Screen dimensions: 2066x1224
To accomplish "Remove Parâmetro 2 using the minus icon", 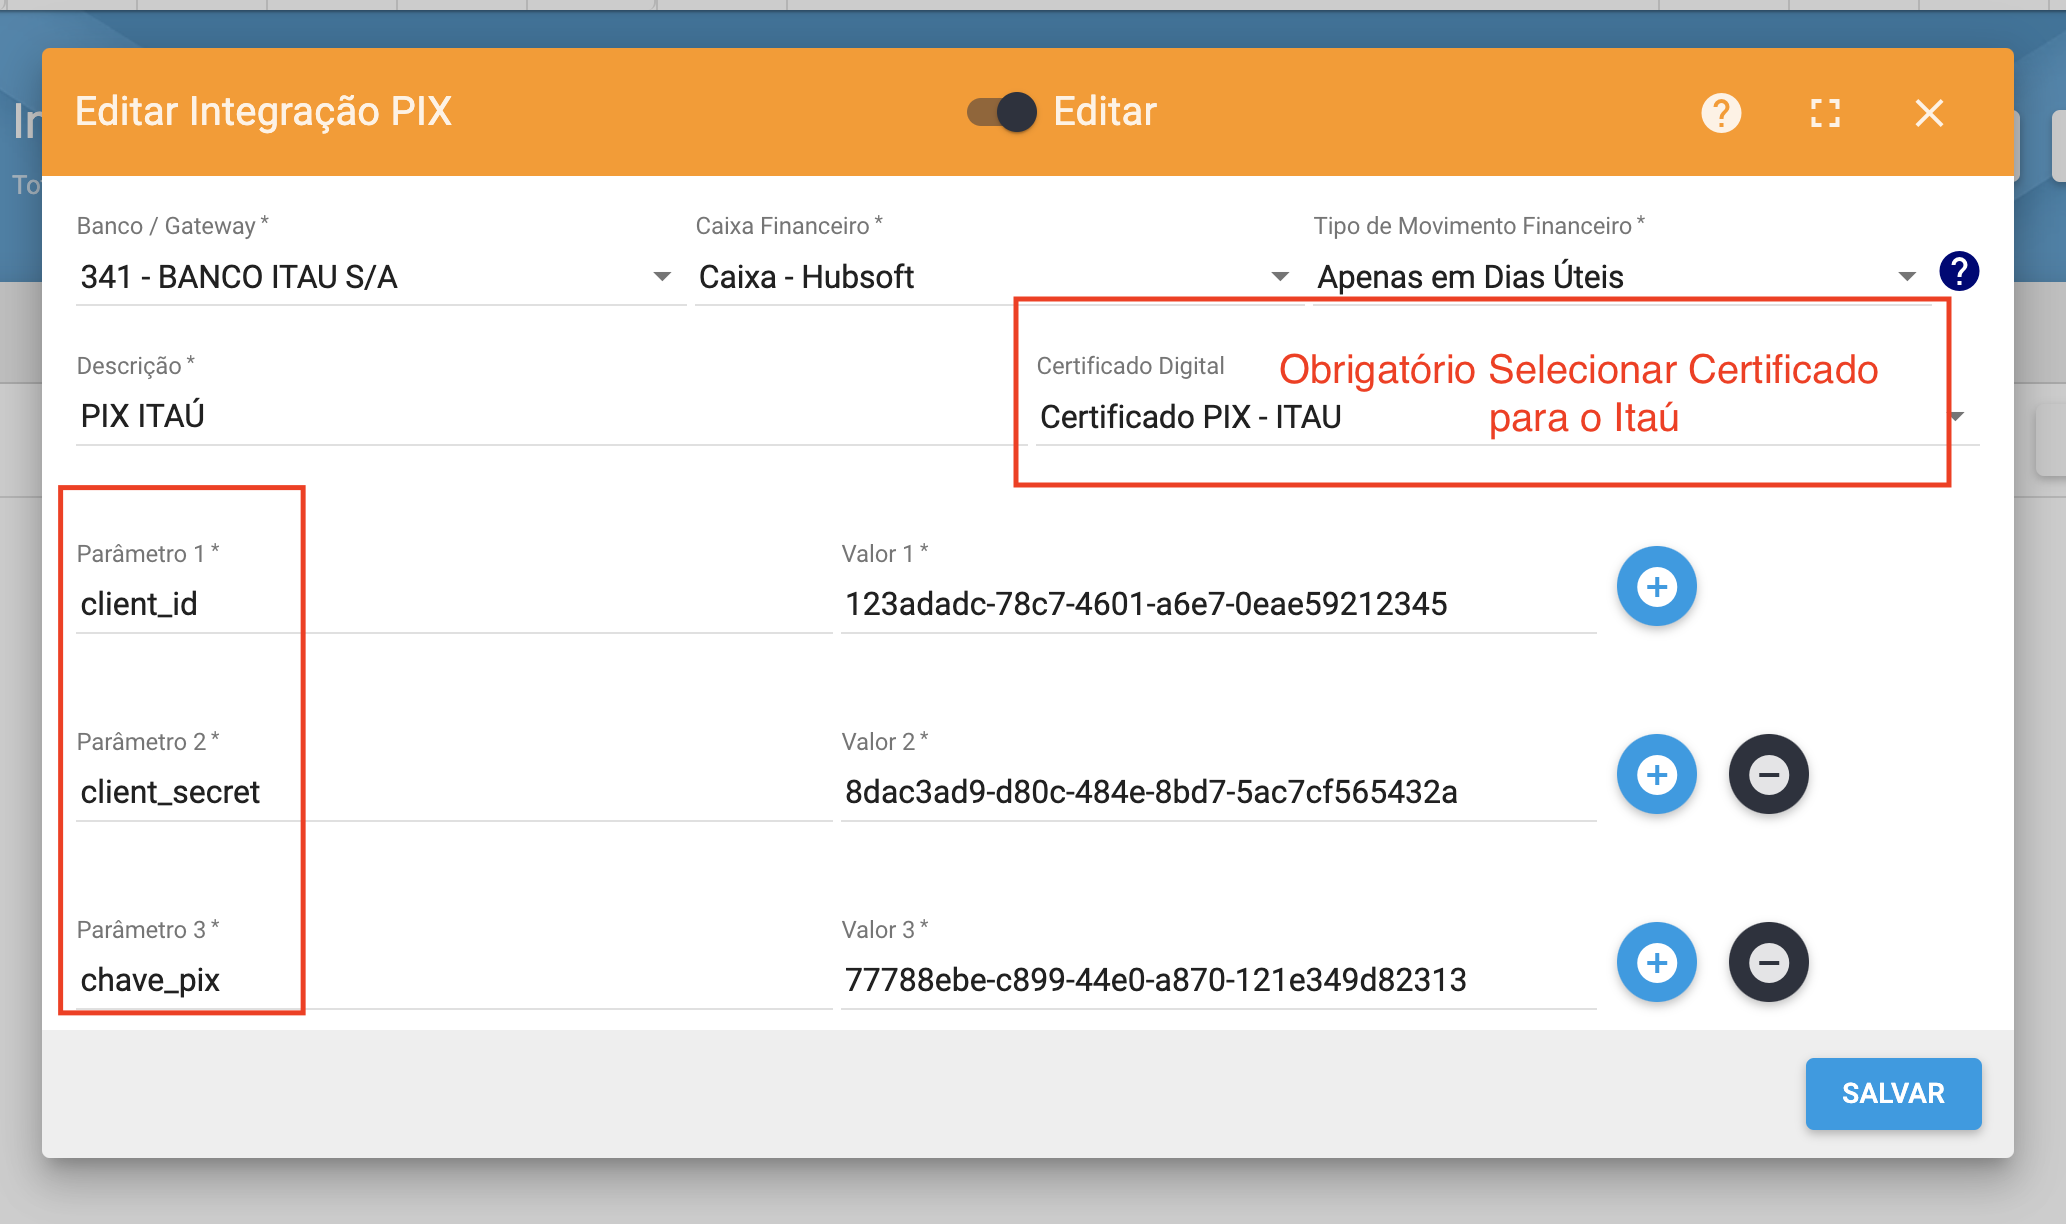I will [x=1768, y=773].
